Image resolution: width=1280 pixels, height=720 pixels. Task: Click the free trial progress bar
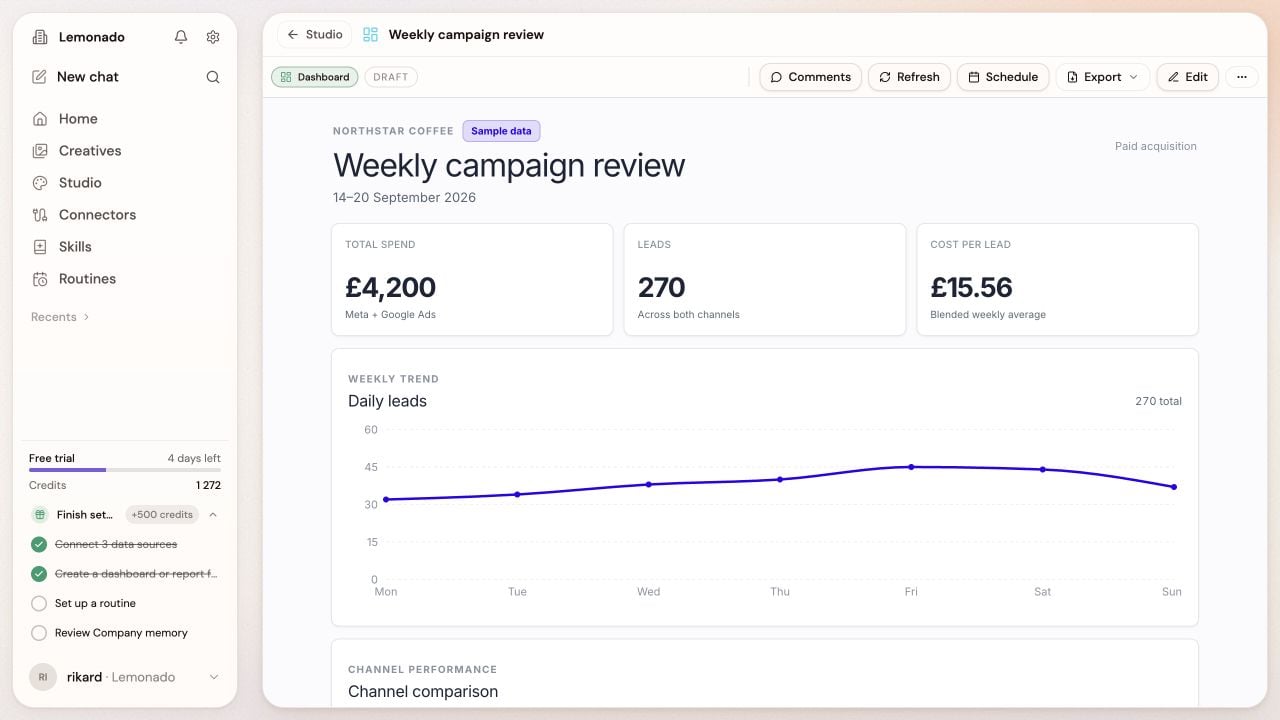click(125, 469)
